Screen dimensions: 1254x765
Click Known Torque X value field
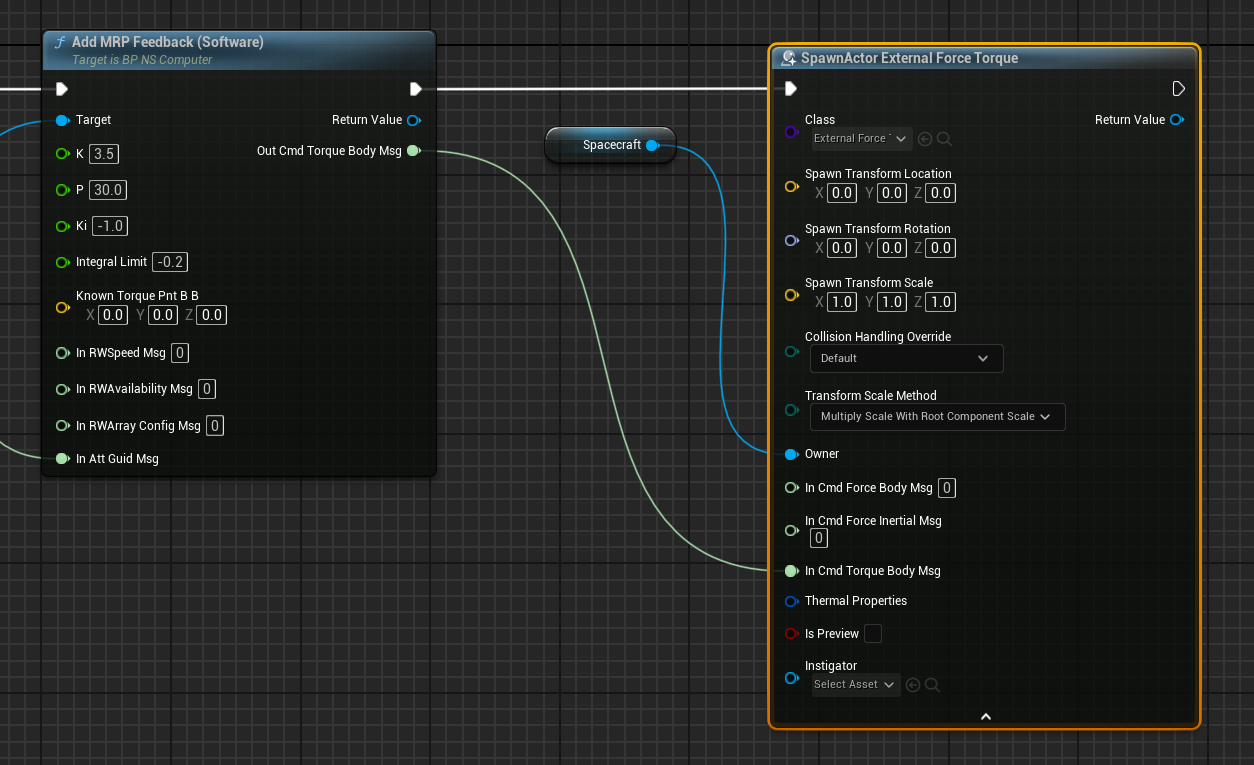(x=112, y=315)
